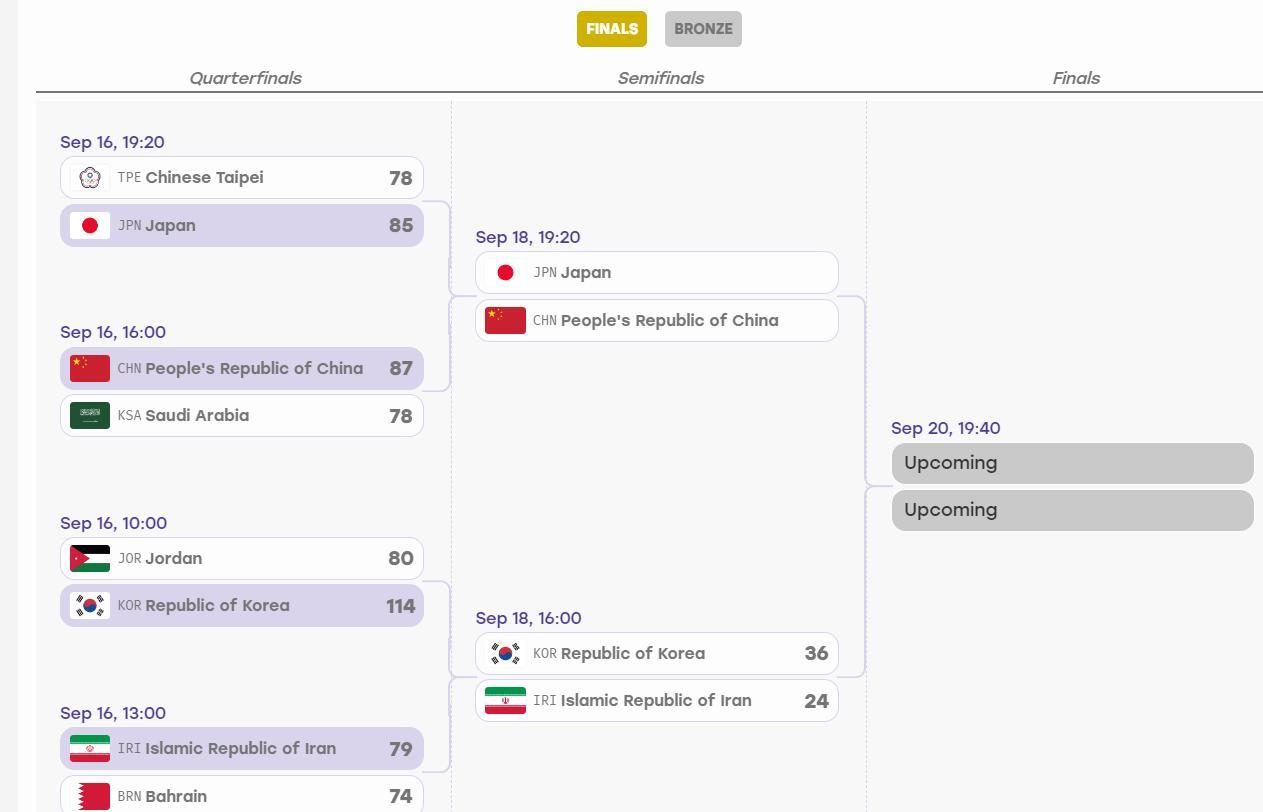Viewport: 1263px width, 812px height.
Task: Open the first Upcoming finals slot
Action: 1073,463
